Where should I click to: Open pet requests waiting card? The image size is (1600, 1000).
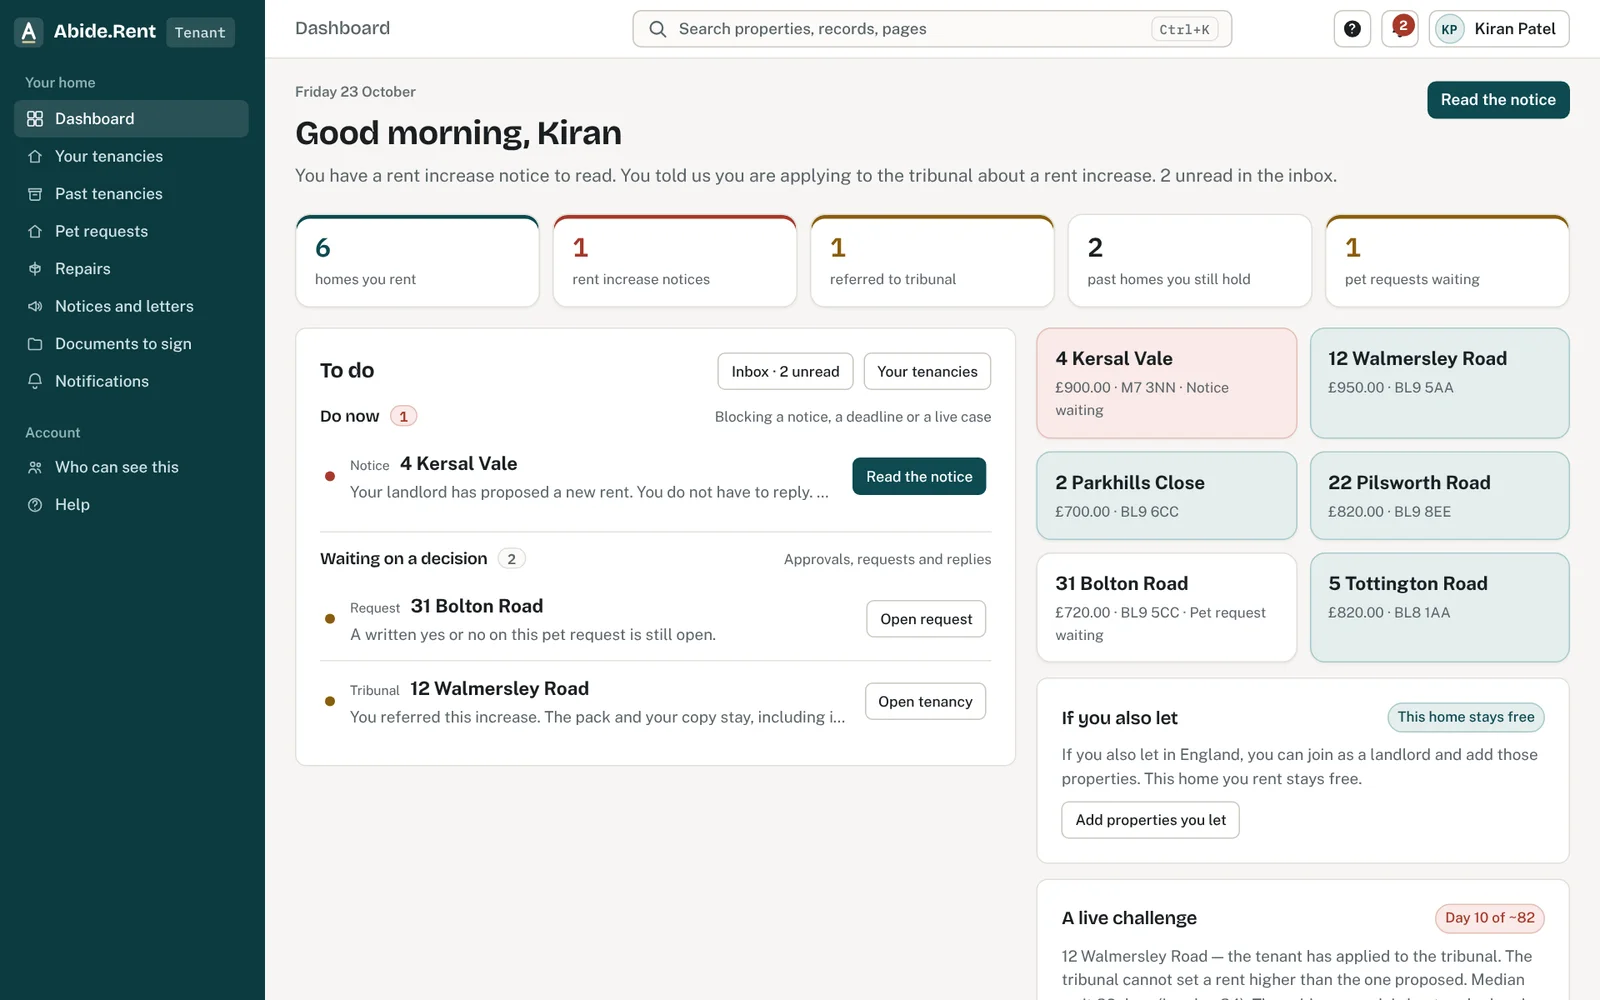[1447, 261]
